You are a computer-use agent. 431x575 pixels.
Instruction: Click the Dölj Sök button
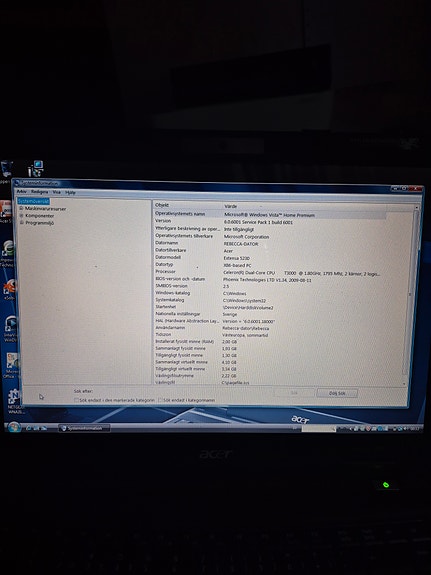coord(337,393)
